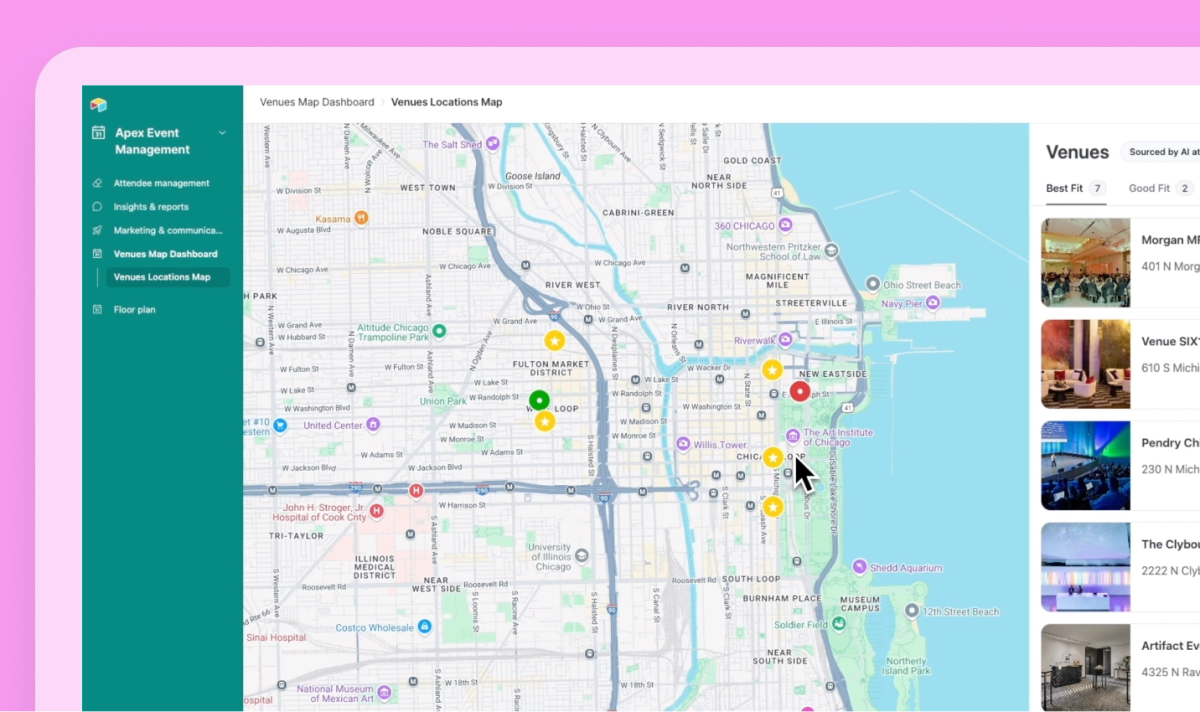Open Attendee management in the sidebar
1200x712 pixels.
coord(161,183)
